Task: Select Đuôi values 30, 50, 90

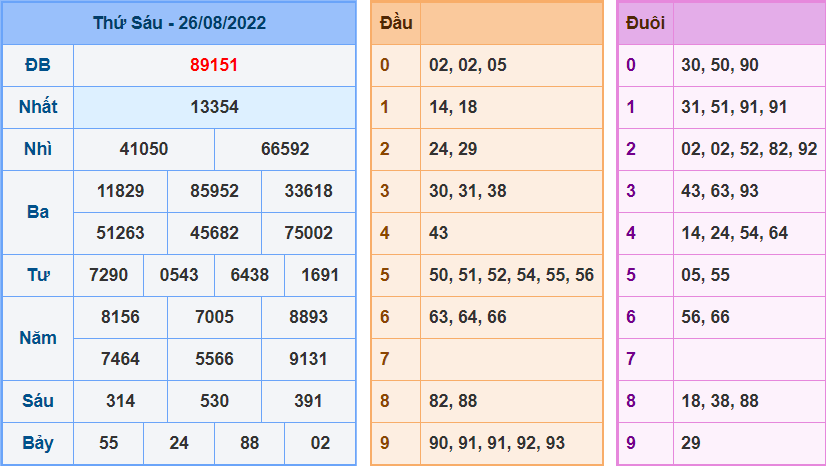Action: (x=720, y=65)
